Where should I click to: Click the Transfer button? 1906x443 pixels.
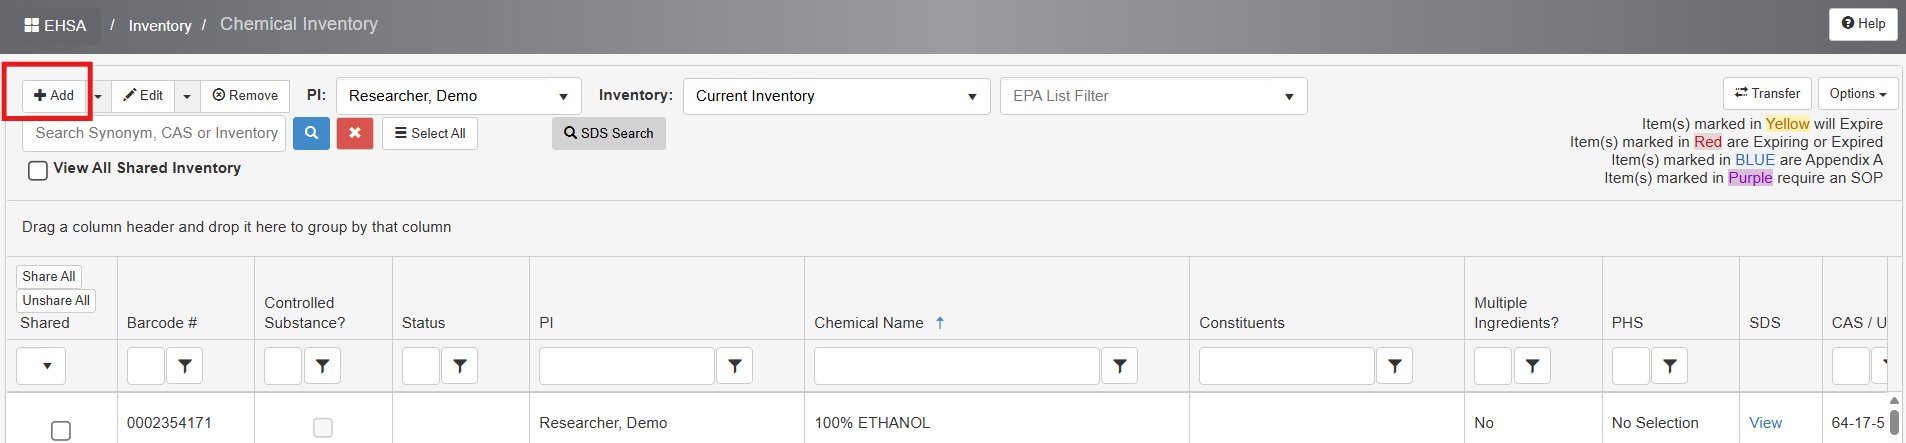coord(1767,93)
